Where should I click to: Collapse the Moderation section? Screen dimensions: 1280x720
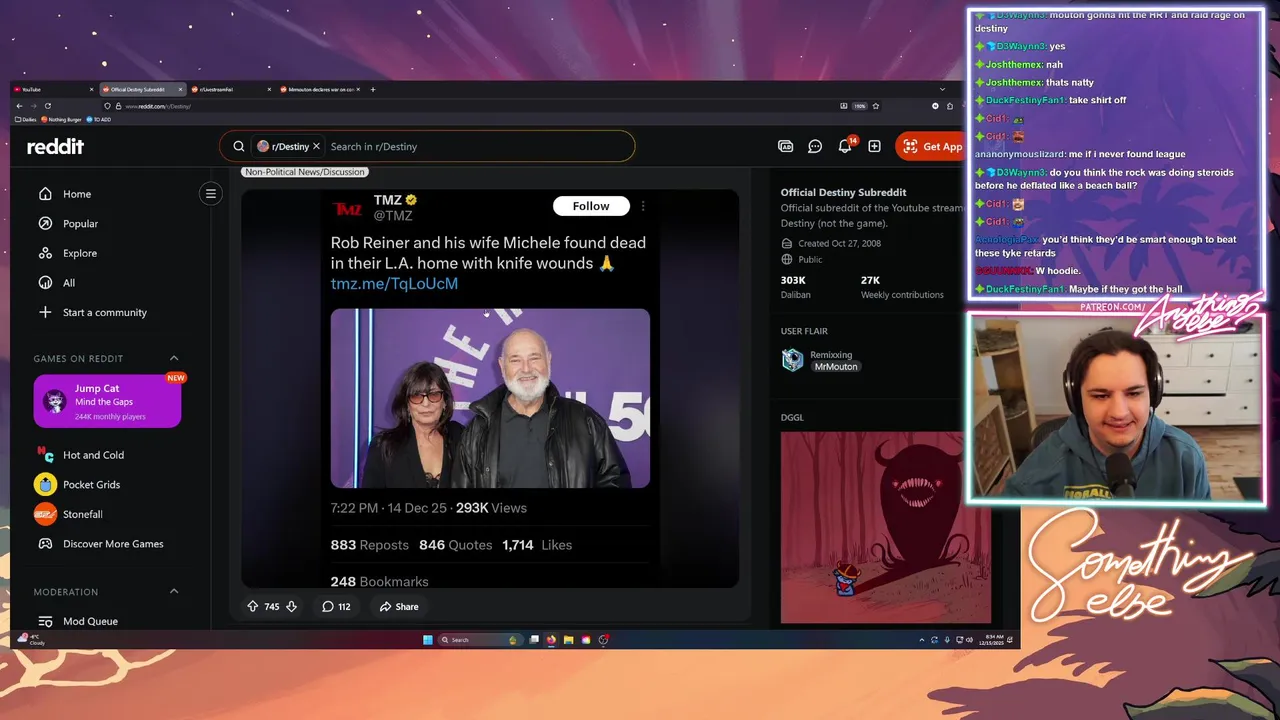coord(174,591)
